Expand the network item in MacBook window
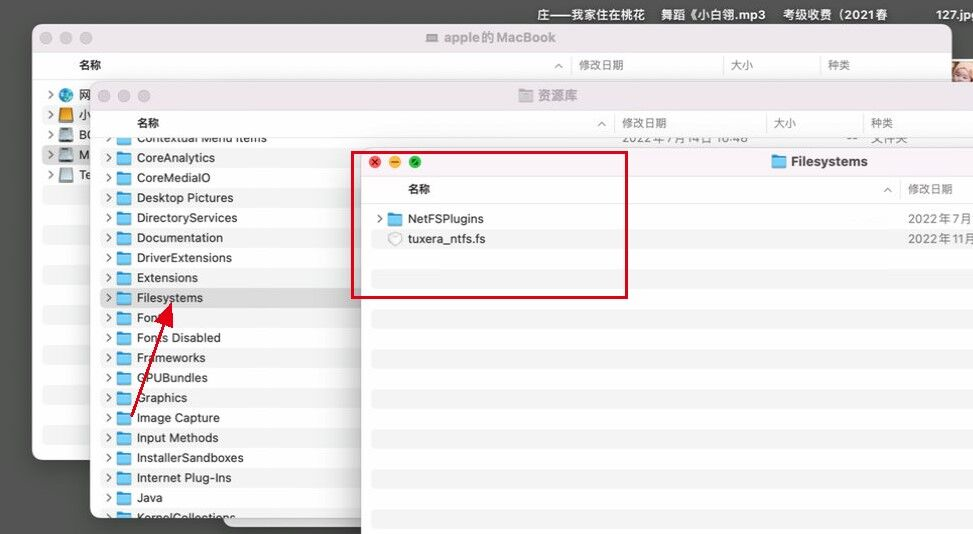This screenshot has width=973, height=534. (x=50, y=95)
